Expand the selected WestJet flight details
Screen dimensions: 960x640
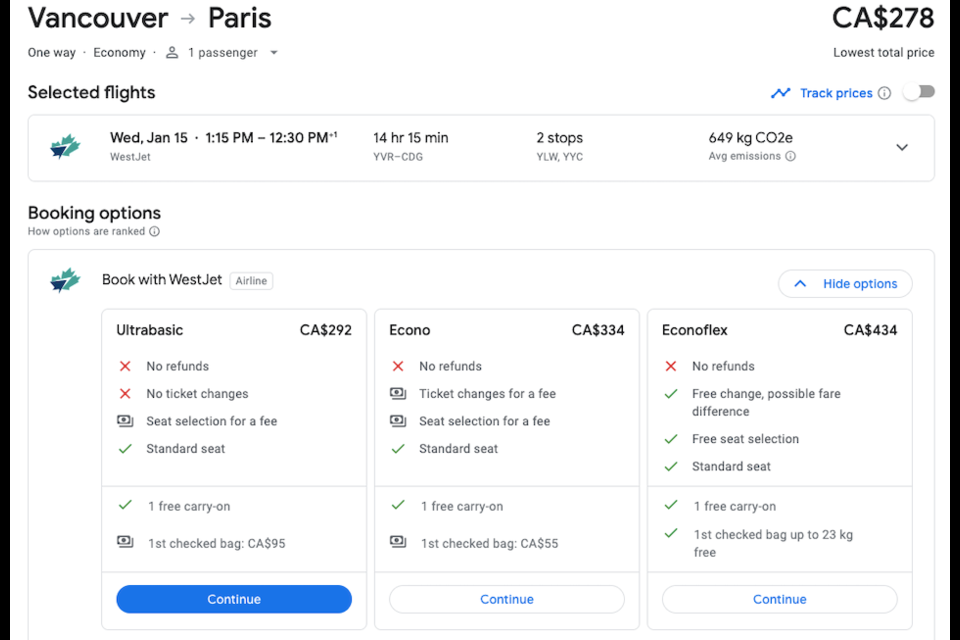pyautogui.click(x=902, y=148)
